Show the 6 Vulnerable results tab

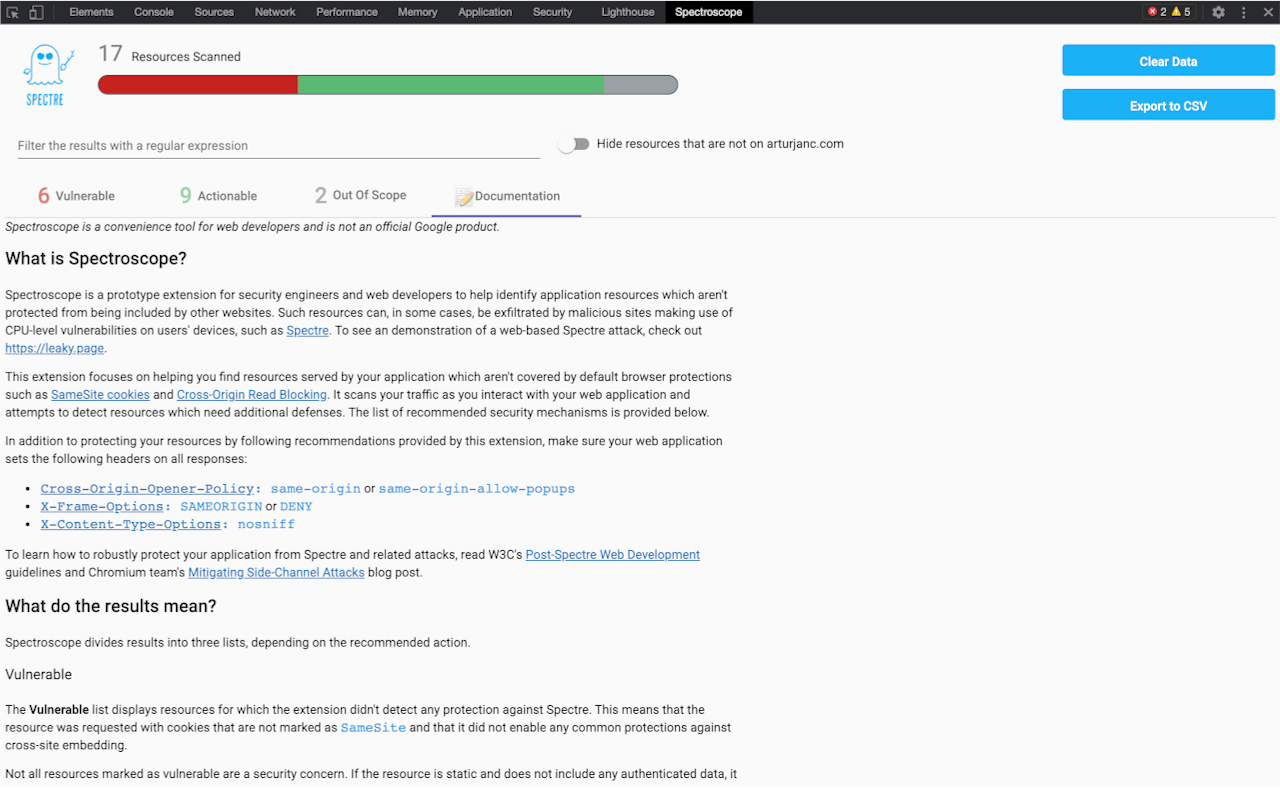coord(76,196)
